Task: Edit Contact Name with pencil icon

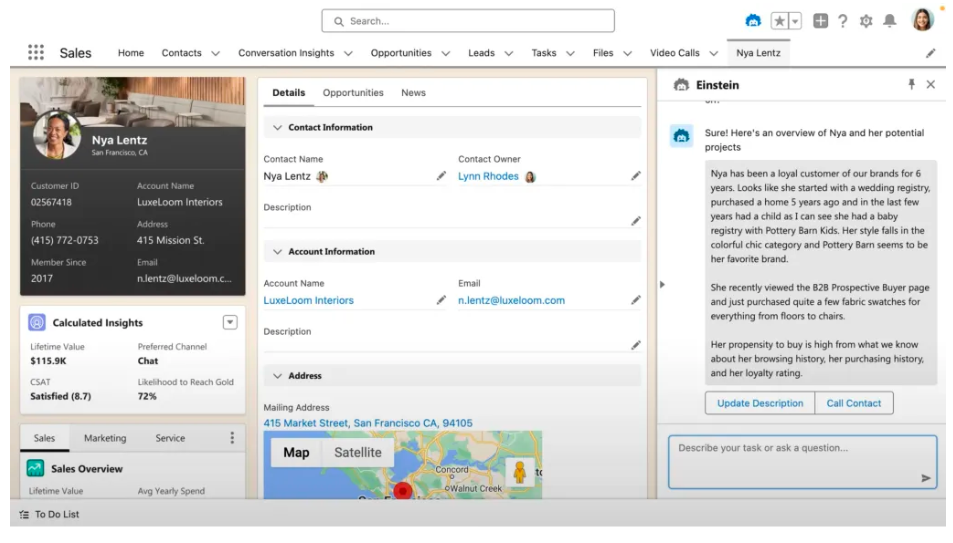Action: 441,176
